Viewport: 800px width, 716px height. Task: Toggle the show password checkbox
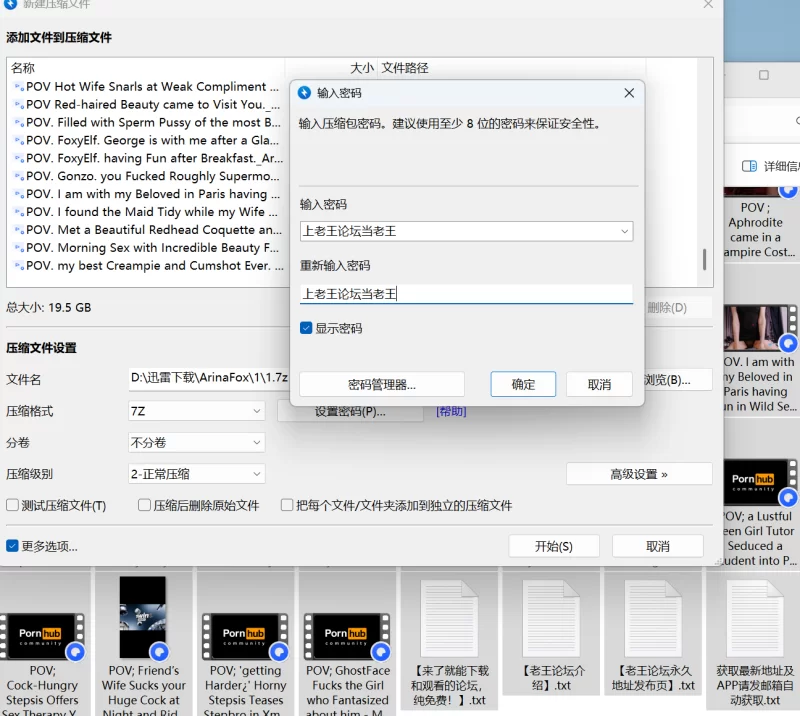(306, 328)
